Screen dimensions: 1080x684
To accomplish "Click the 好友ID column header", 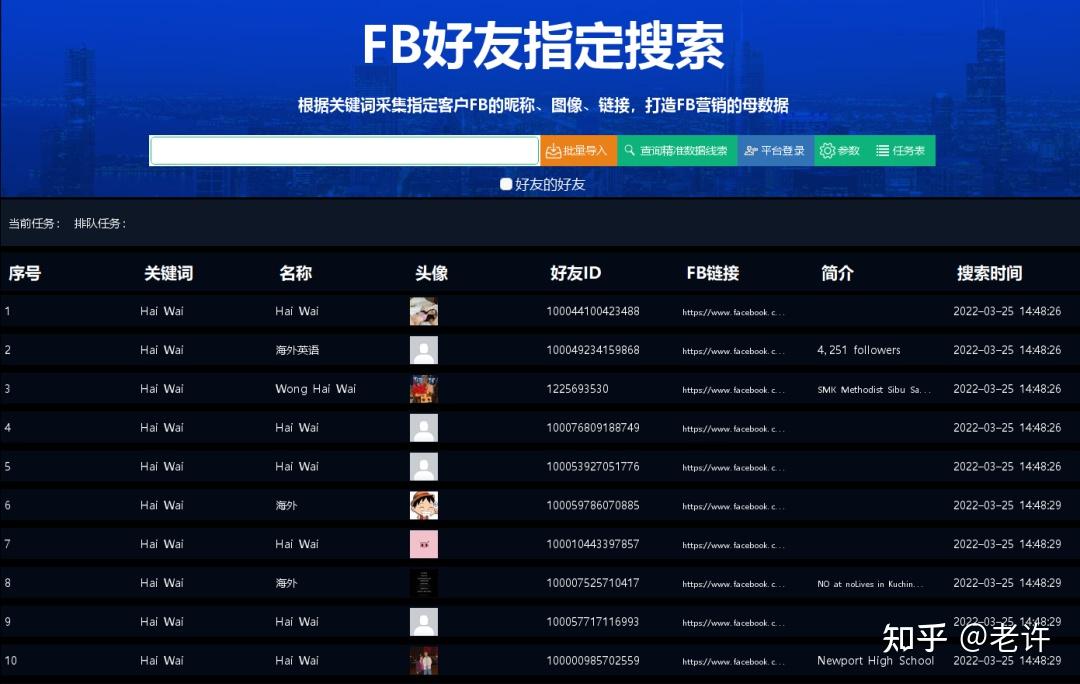I will tap(576, 273).
